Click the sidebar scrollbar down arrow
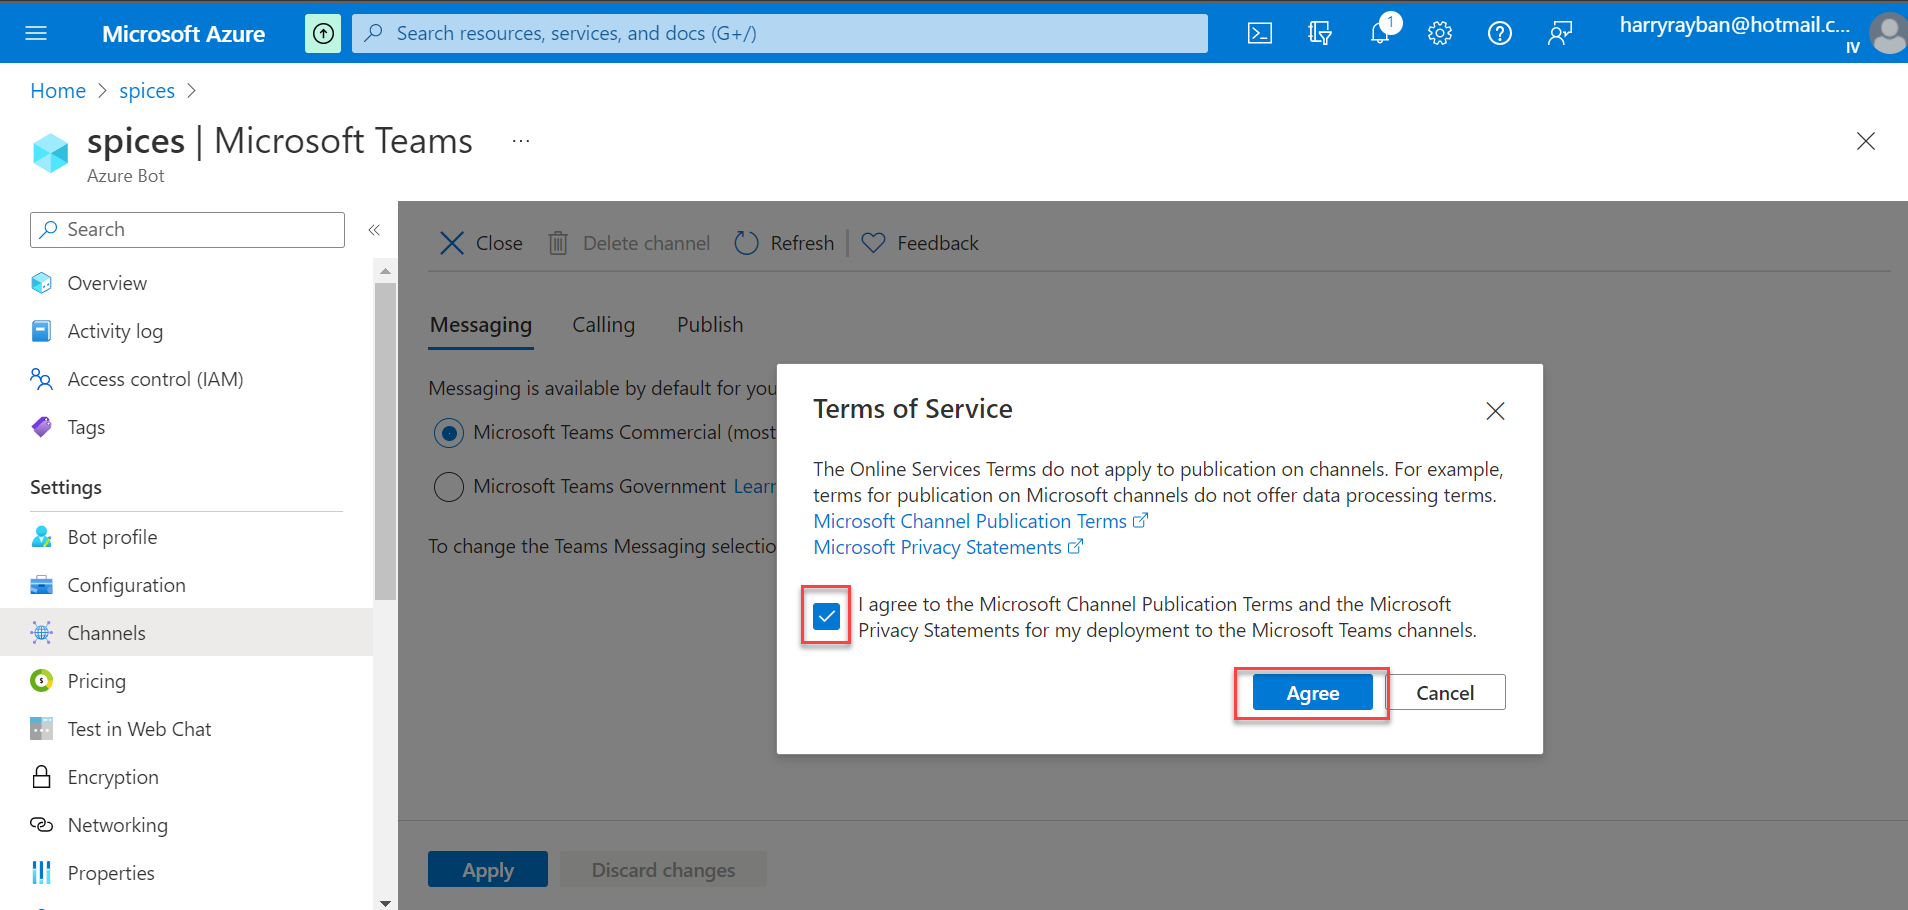The image size is (1908, 910). coord(385,902)
